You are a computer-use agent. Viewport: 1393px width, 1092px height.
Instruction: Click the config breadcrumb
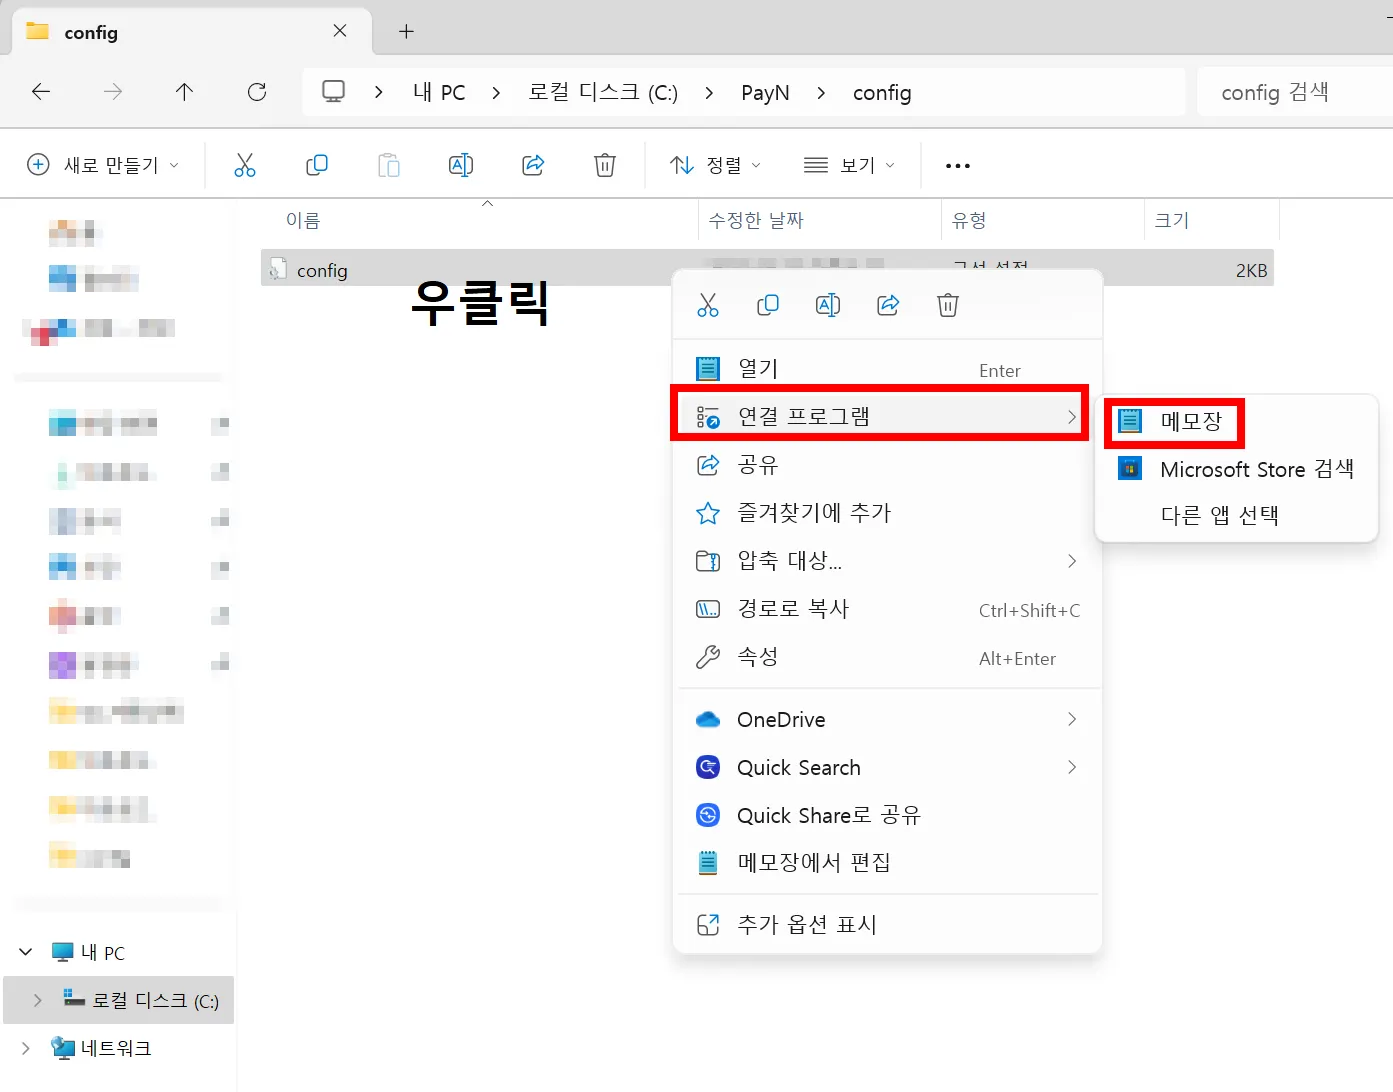click(x=882, y=93)
